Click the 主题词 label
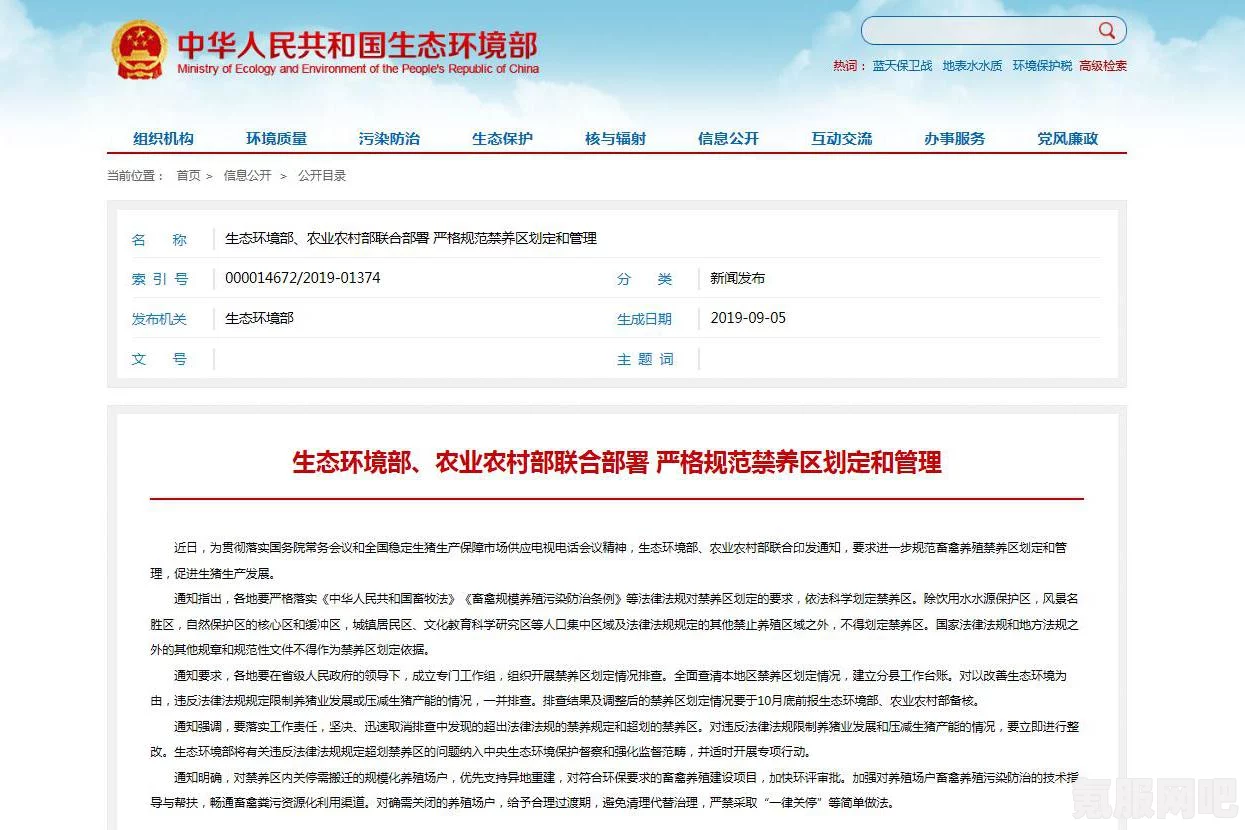Image resolution: width=1245 pixels, height=830 pixels. pos(644,359)
